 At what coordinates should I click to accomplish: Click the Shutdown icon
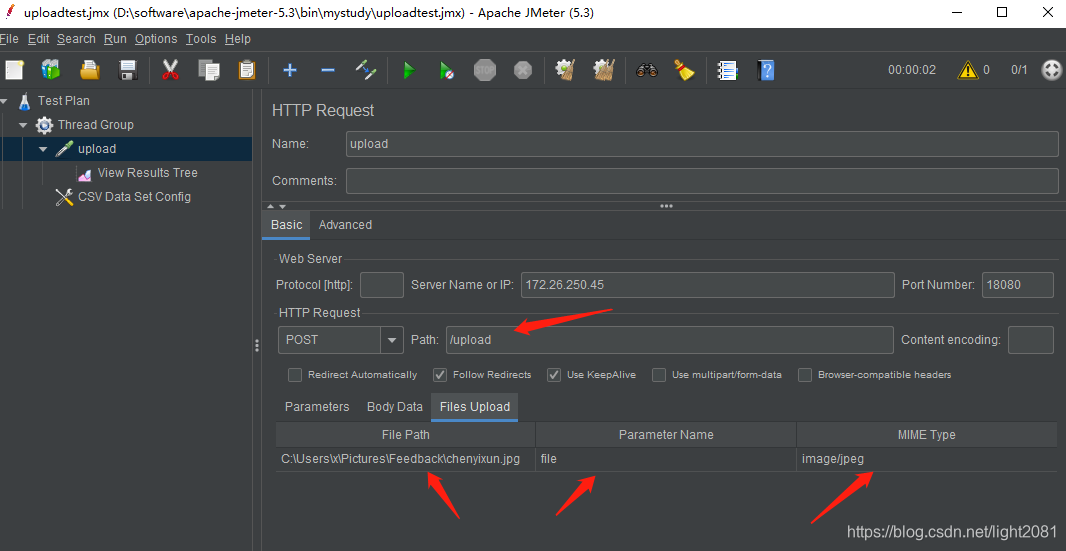point(523,69)
